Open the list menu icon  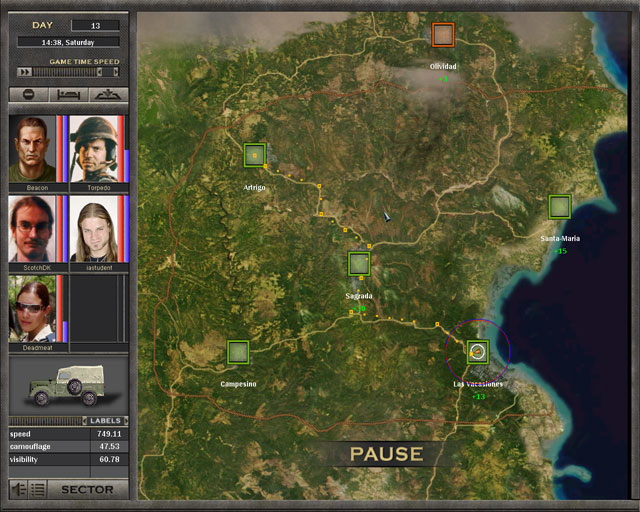click(x=38, y=489)
